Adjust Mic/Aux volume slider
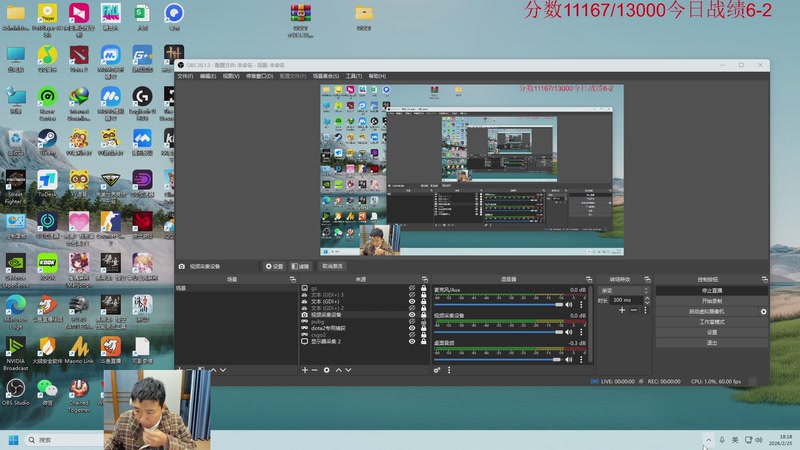The height and width of the screenshot is (450, 800). (498, 305)
